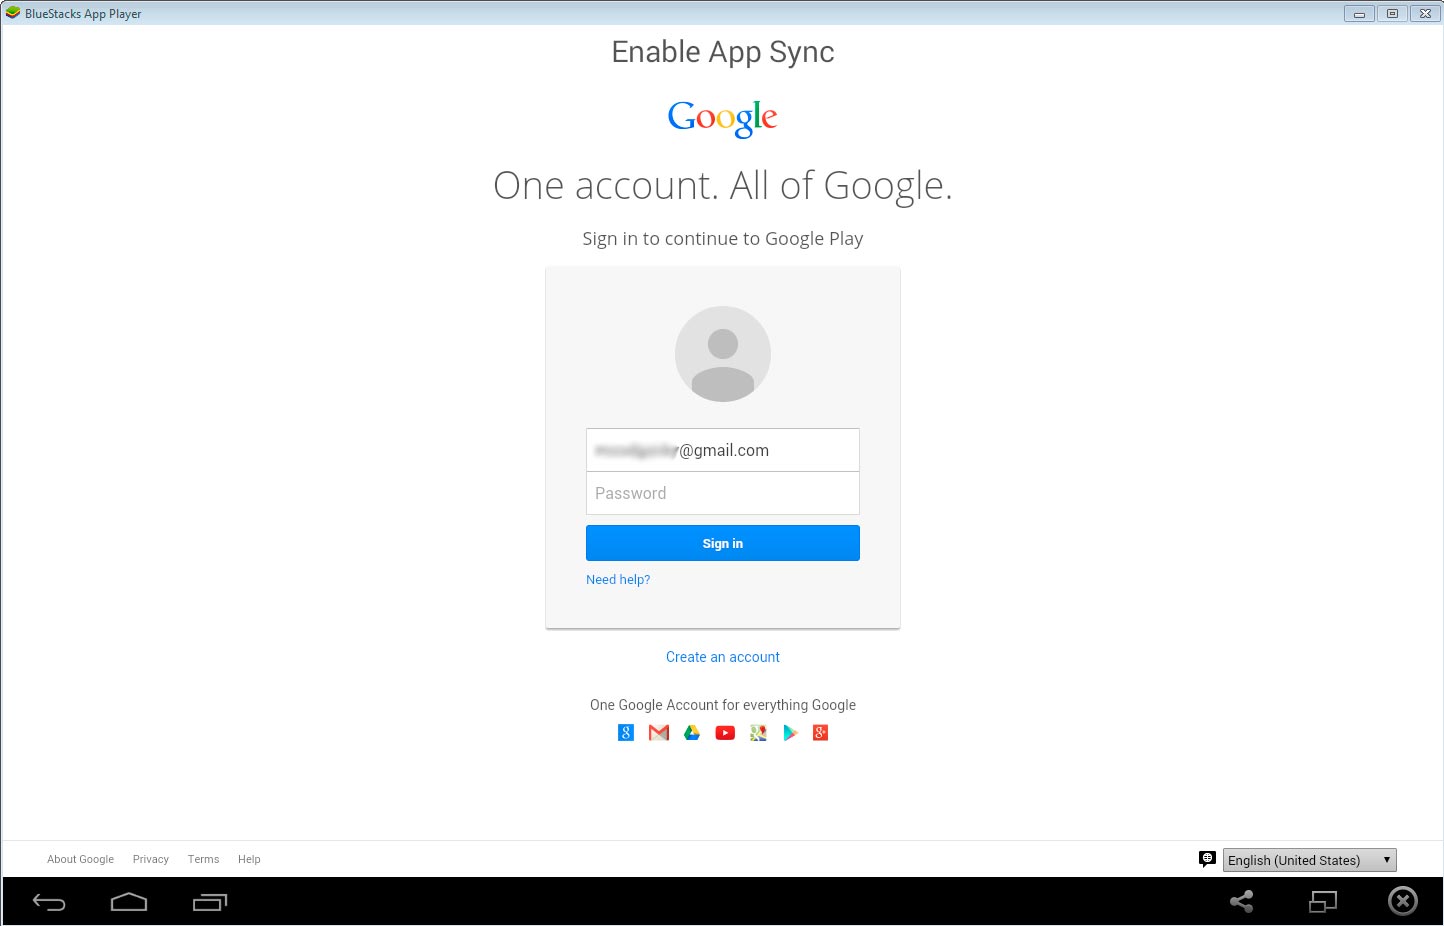Maximize the BlueStacks window
1444x926 pixels.
[x=1392, y=13]
